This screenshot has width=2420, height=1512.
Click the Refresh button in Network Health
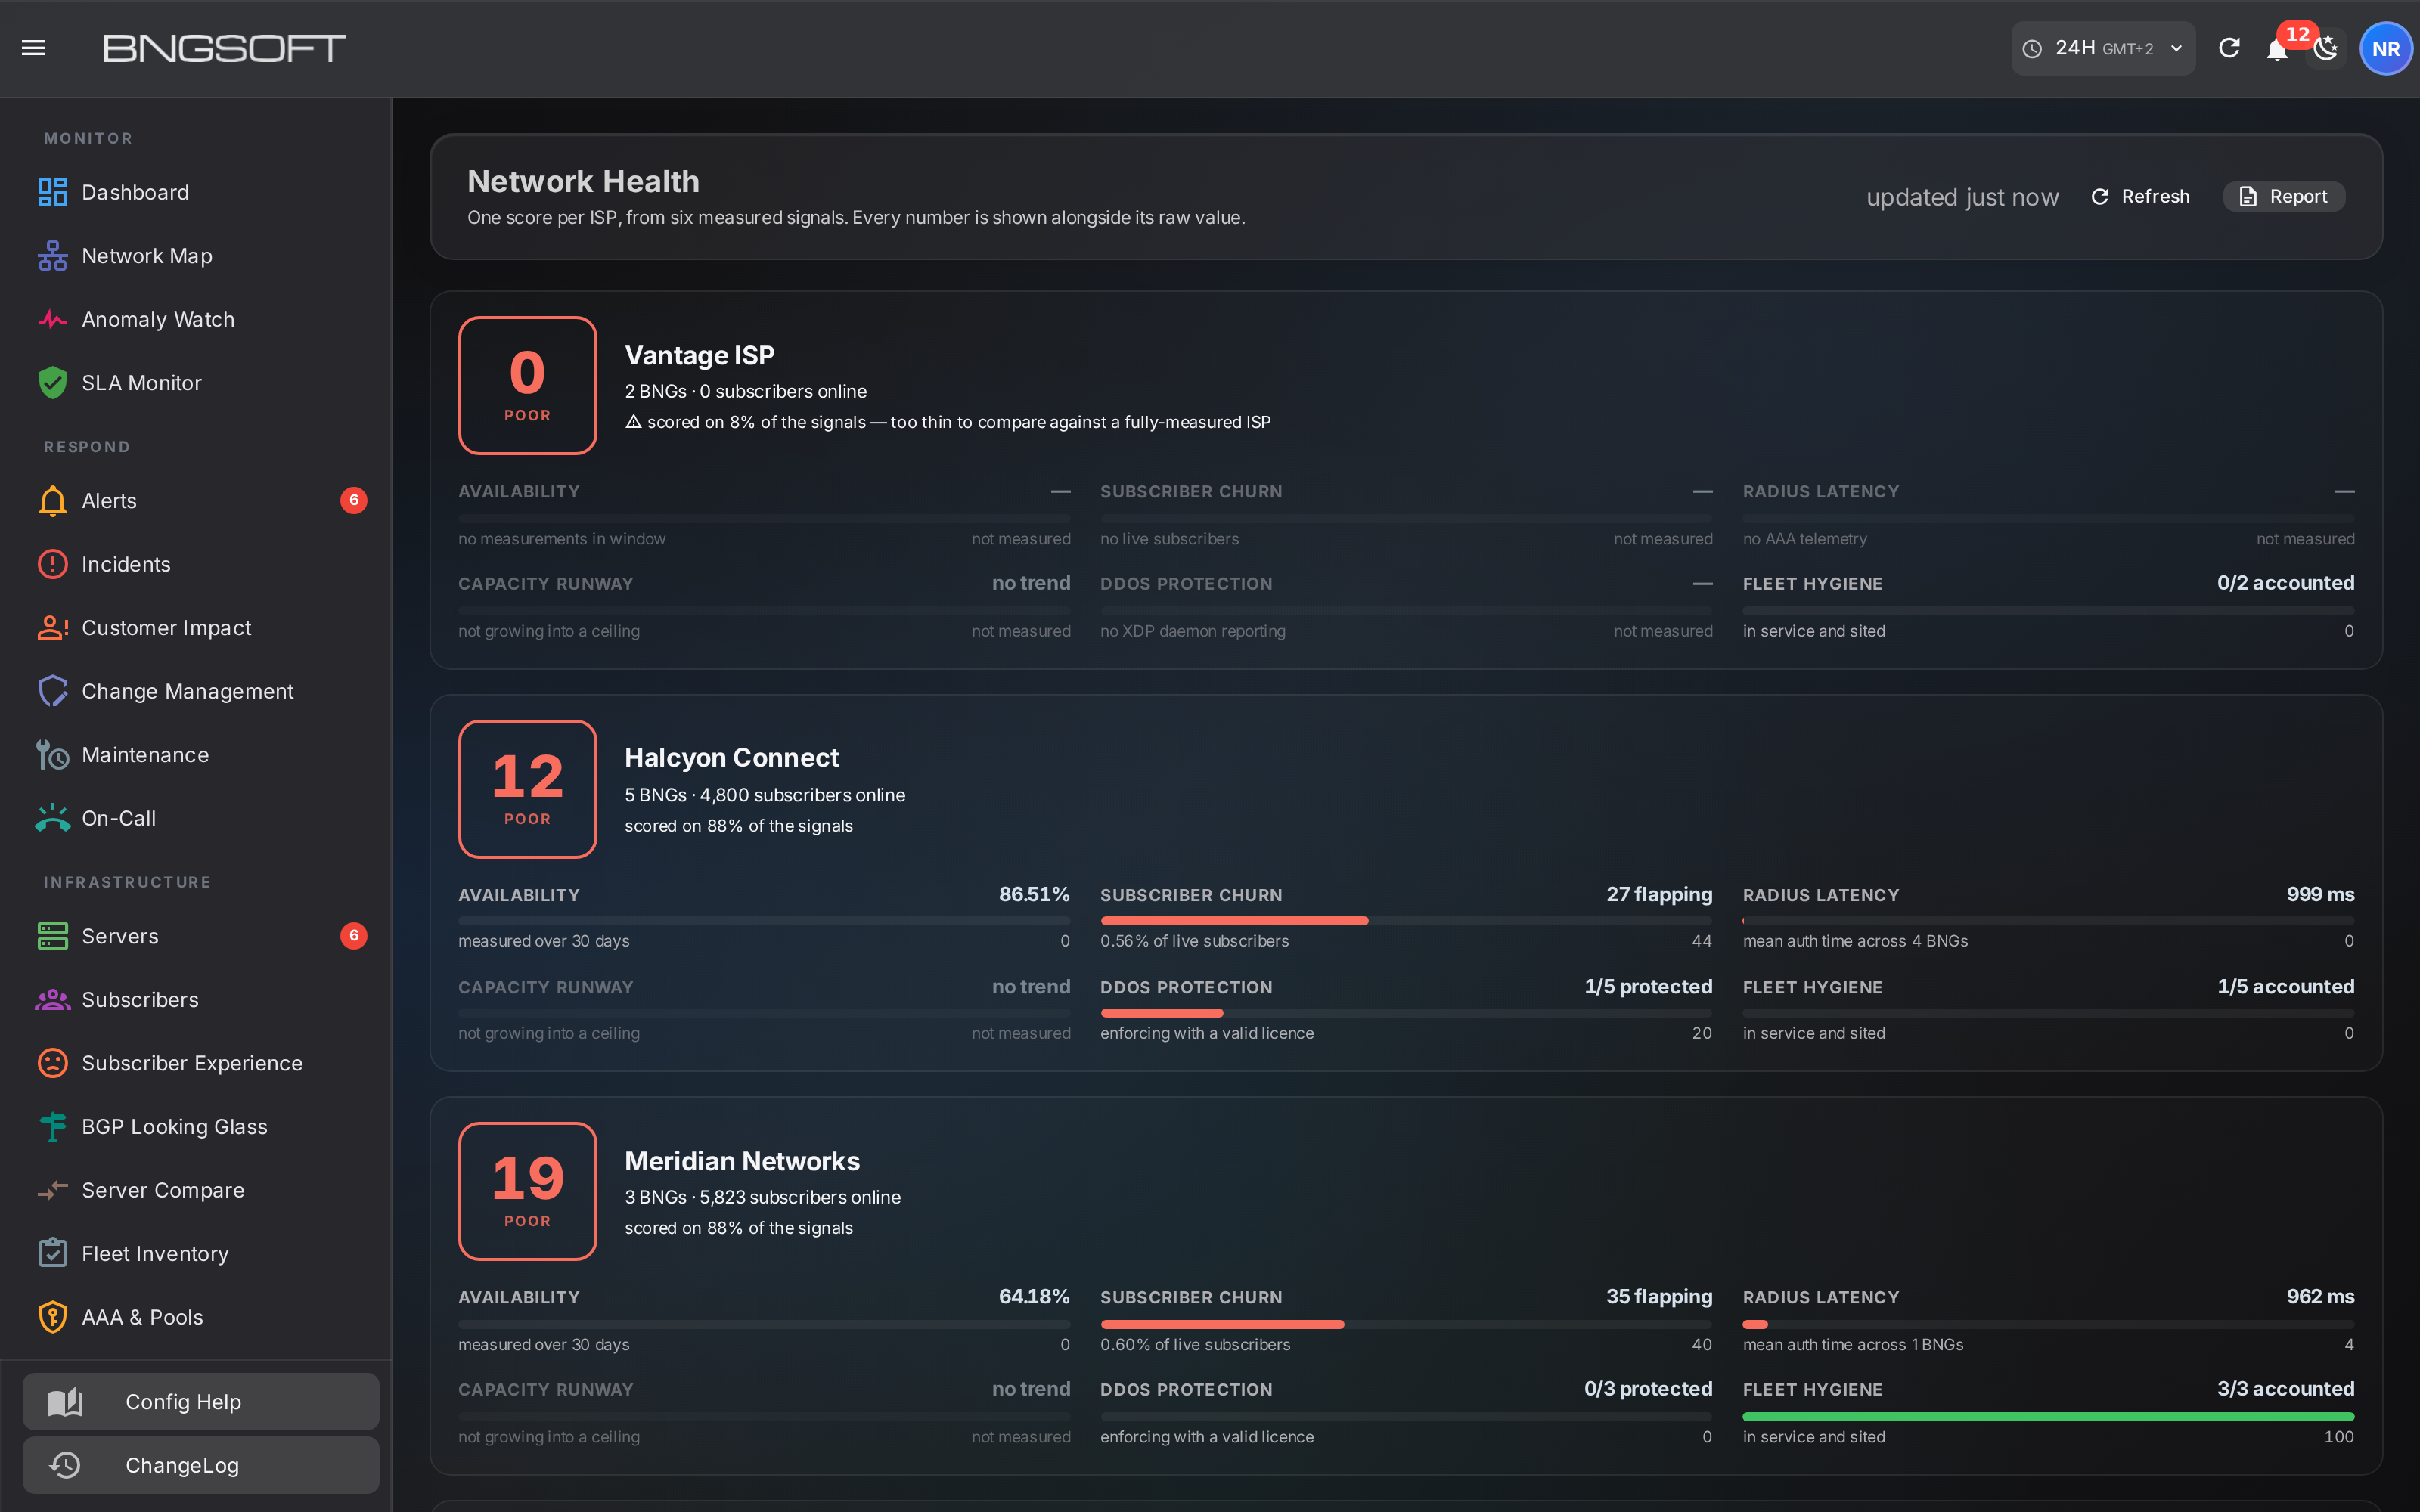(x=2140, y=197)
